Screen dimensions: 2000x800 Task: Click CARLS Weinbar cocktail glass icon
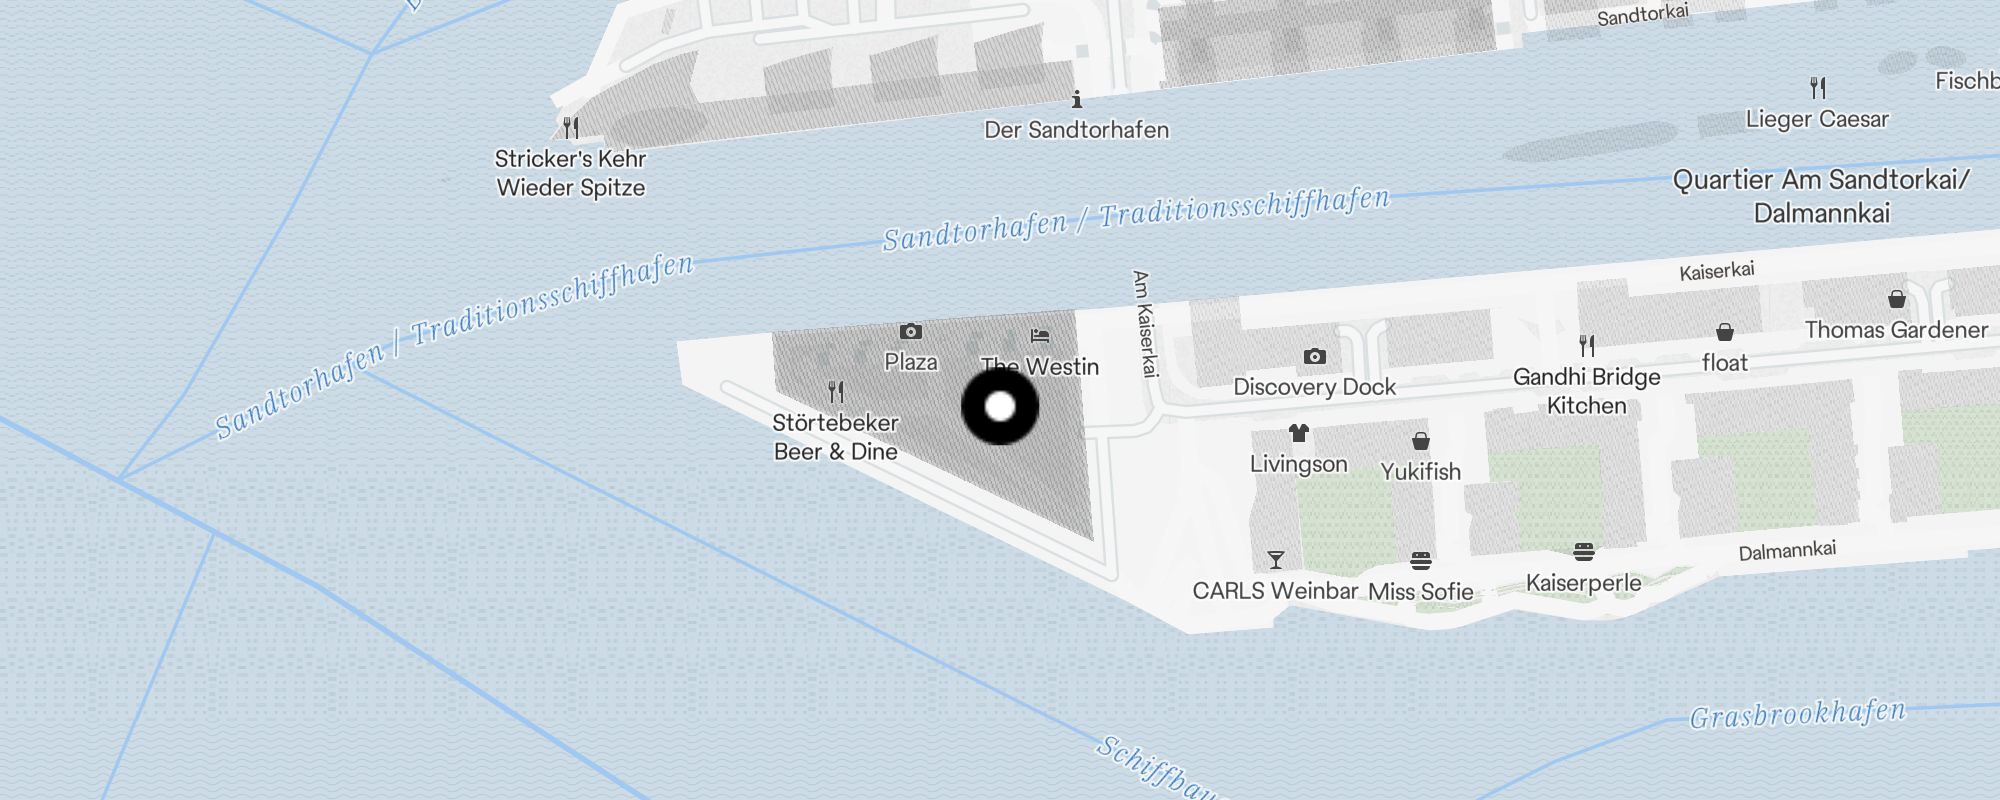[1275, 560]
